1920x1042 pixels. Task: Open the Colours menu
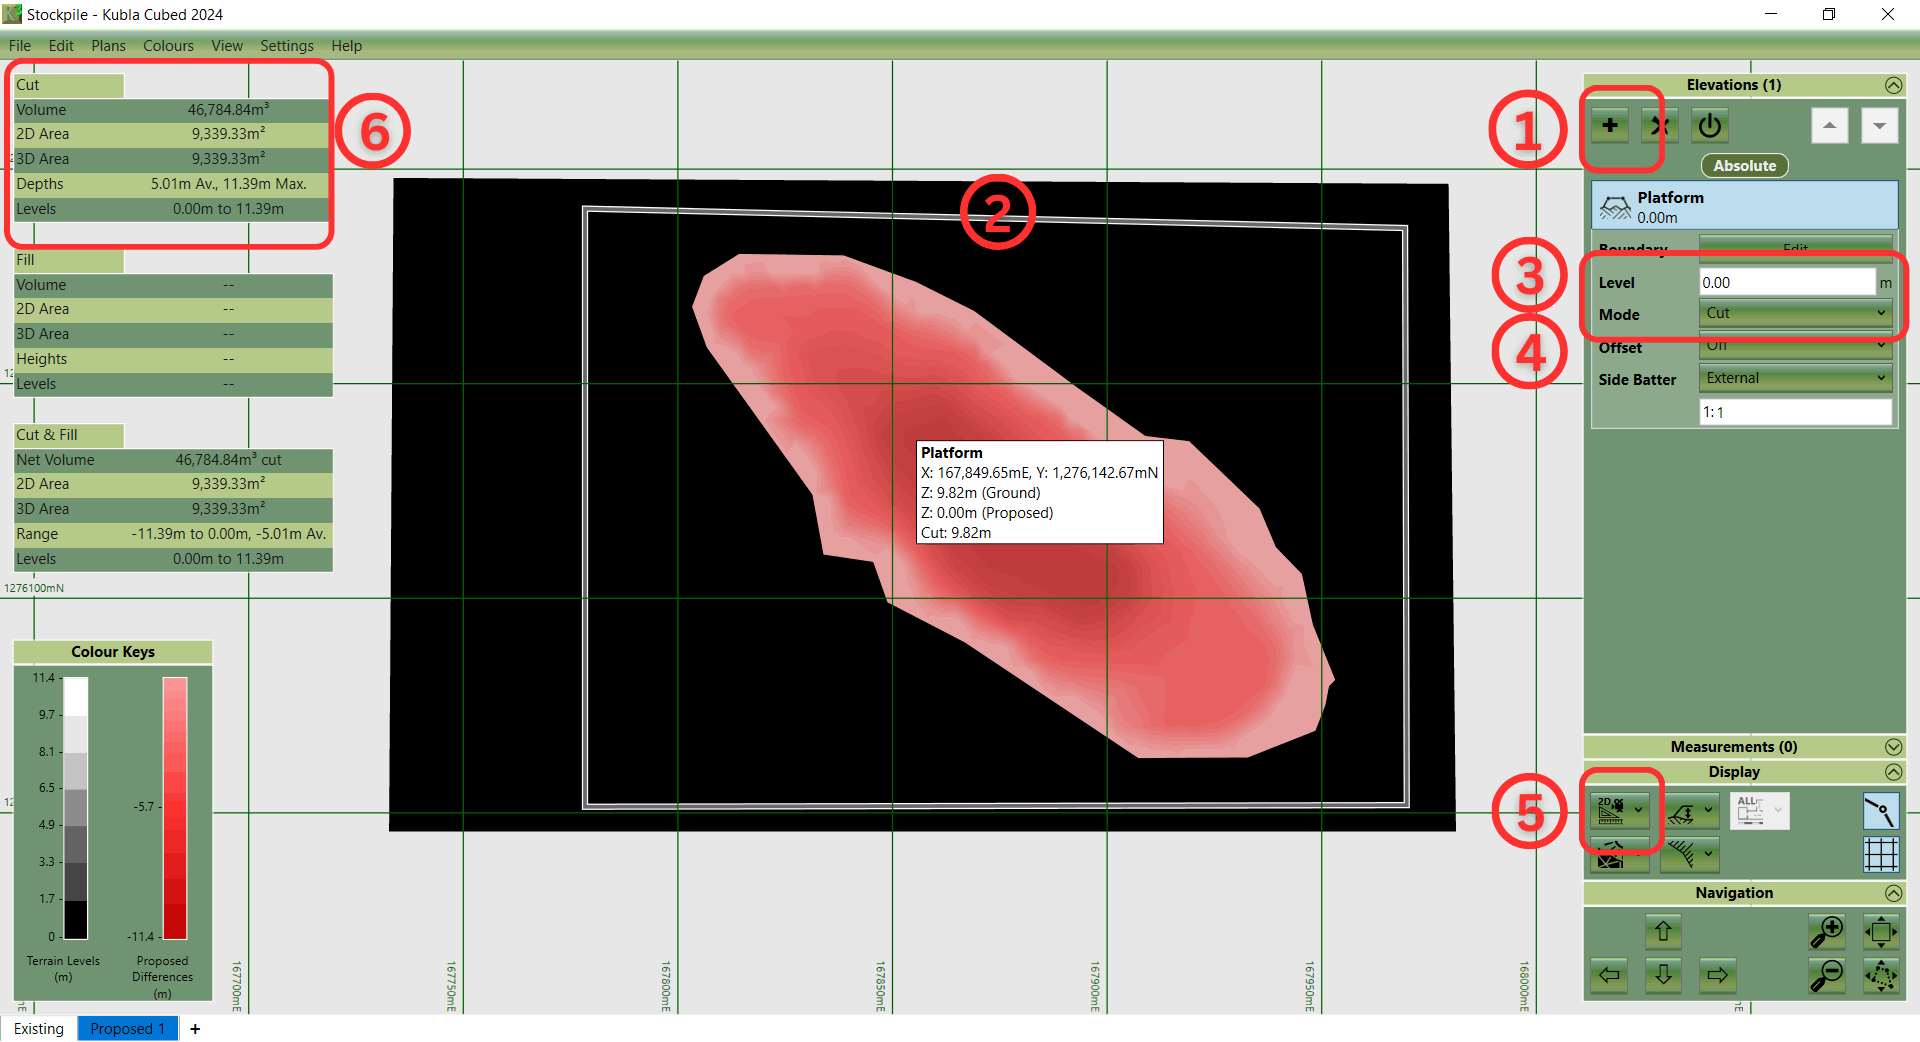168,46
